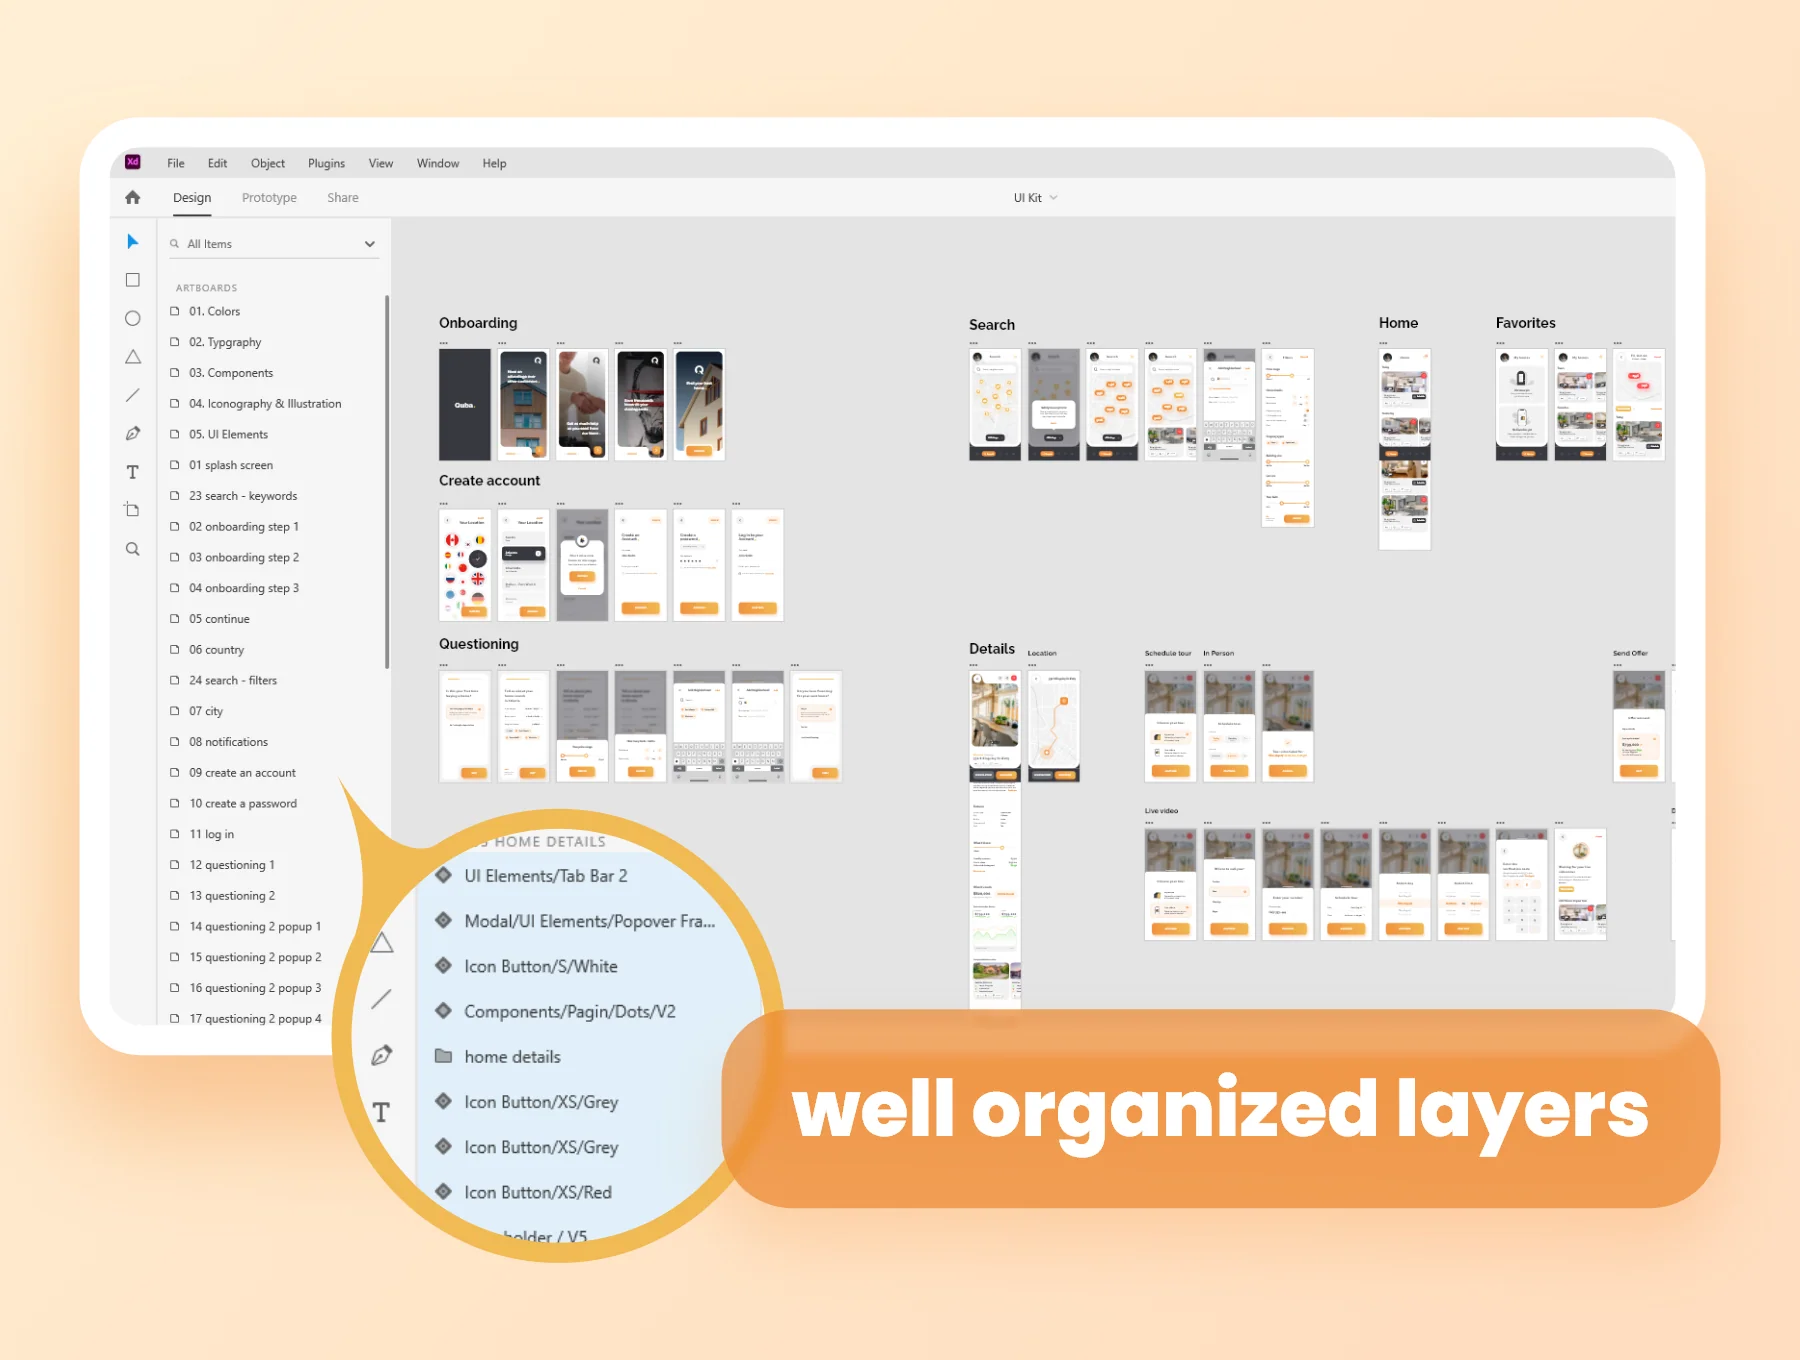Click the Live video label on canvas
Image resolution: width=1800 pixels, height=1360 pixels.
(x=1161, y=811)
